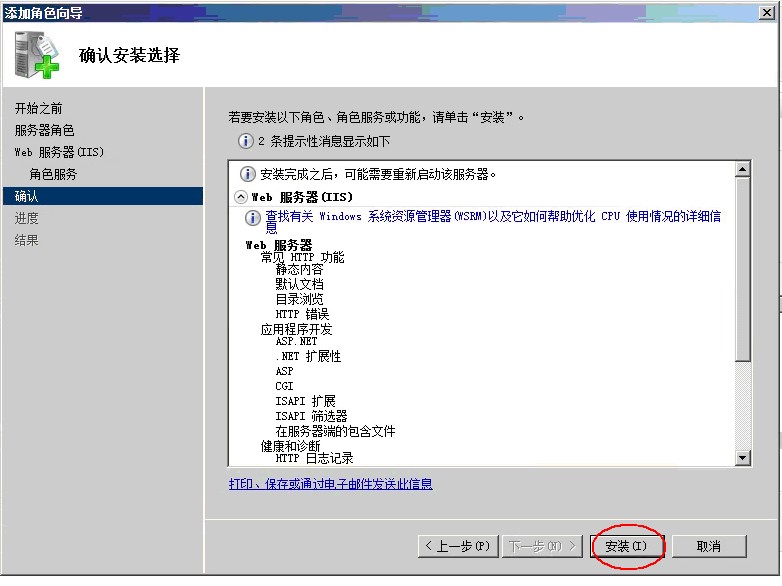Select 角色服务 step in sidebar
The width and height of the screenshot is (782, 586).
[x=53, y=174]
